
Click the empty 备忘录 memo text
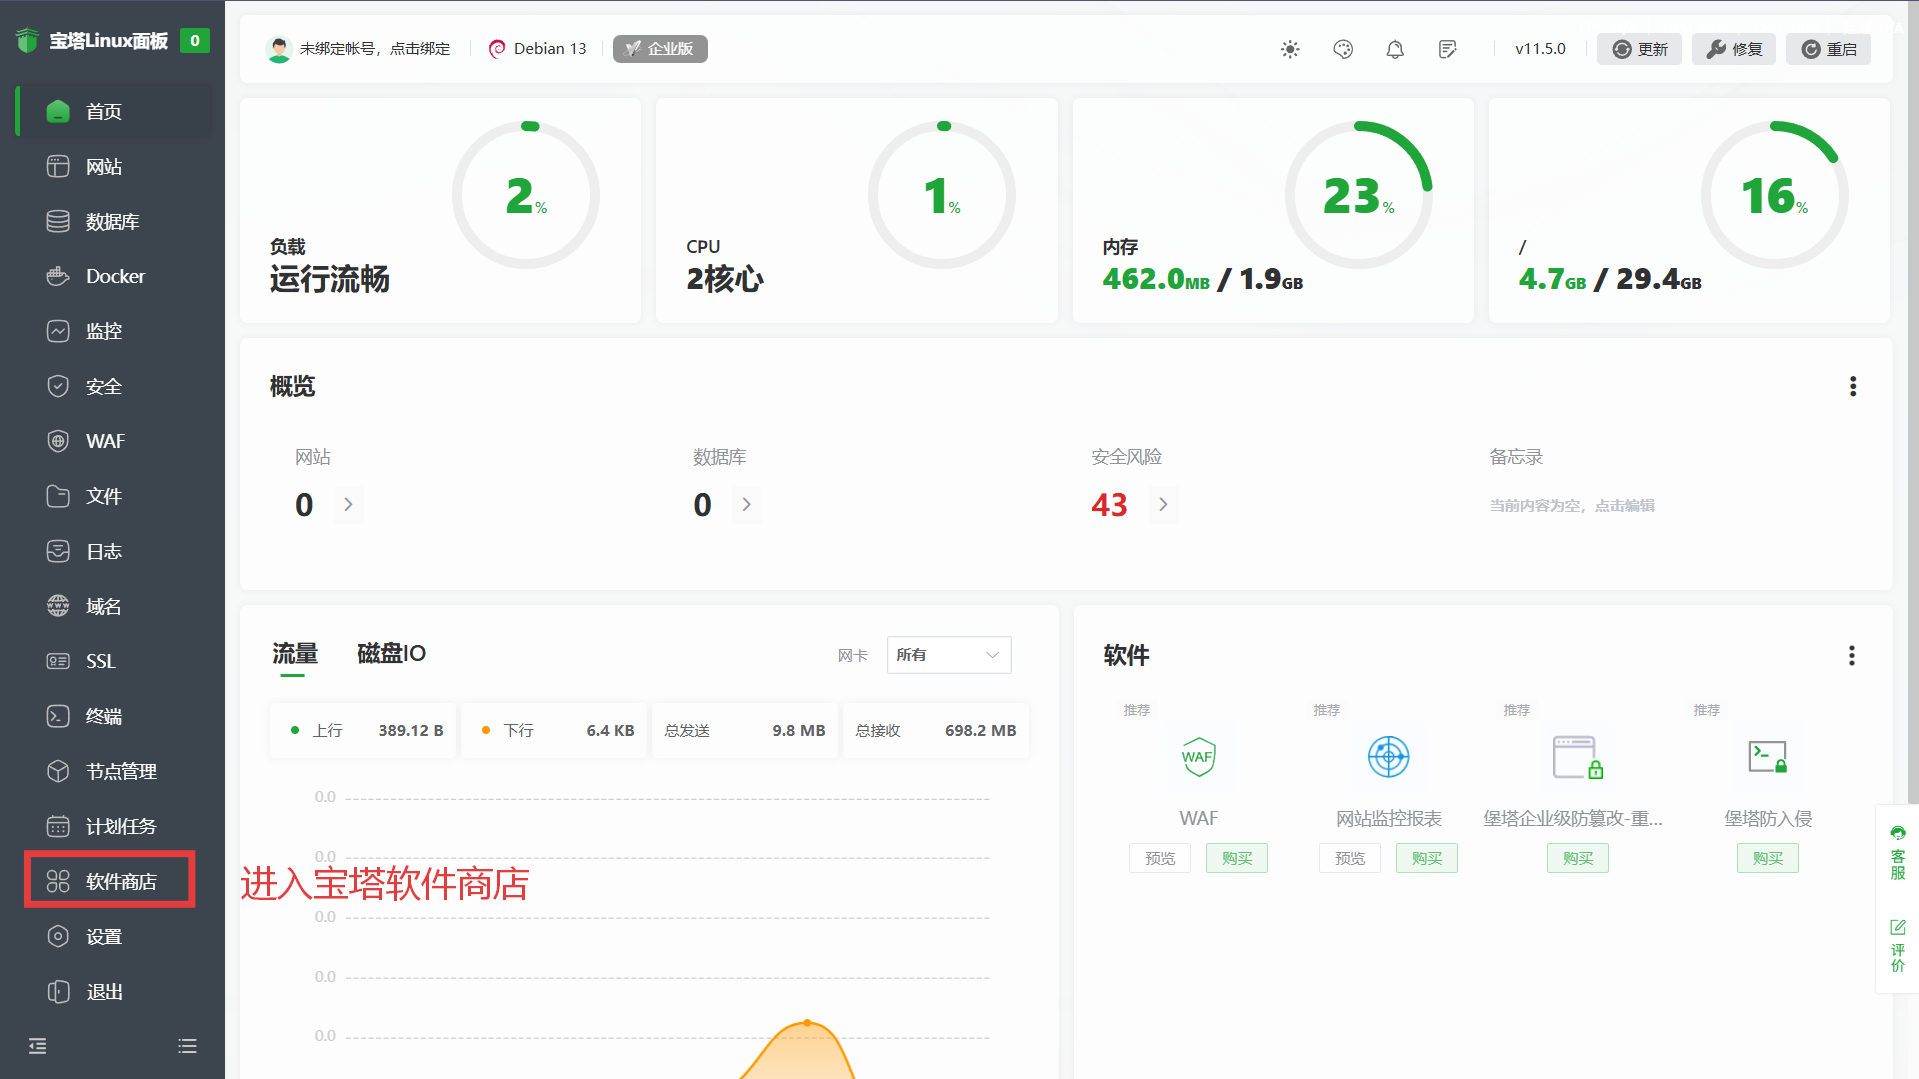click(1571, 506)
